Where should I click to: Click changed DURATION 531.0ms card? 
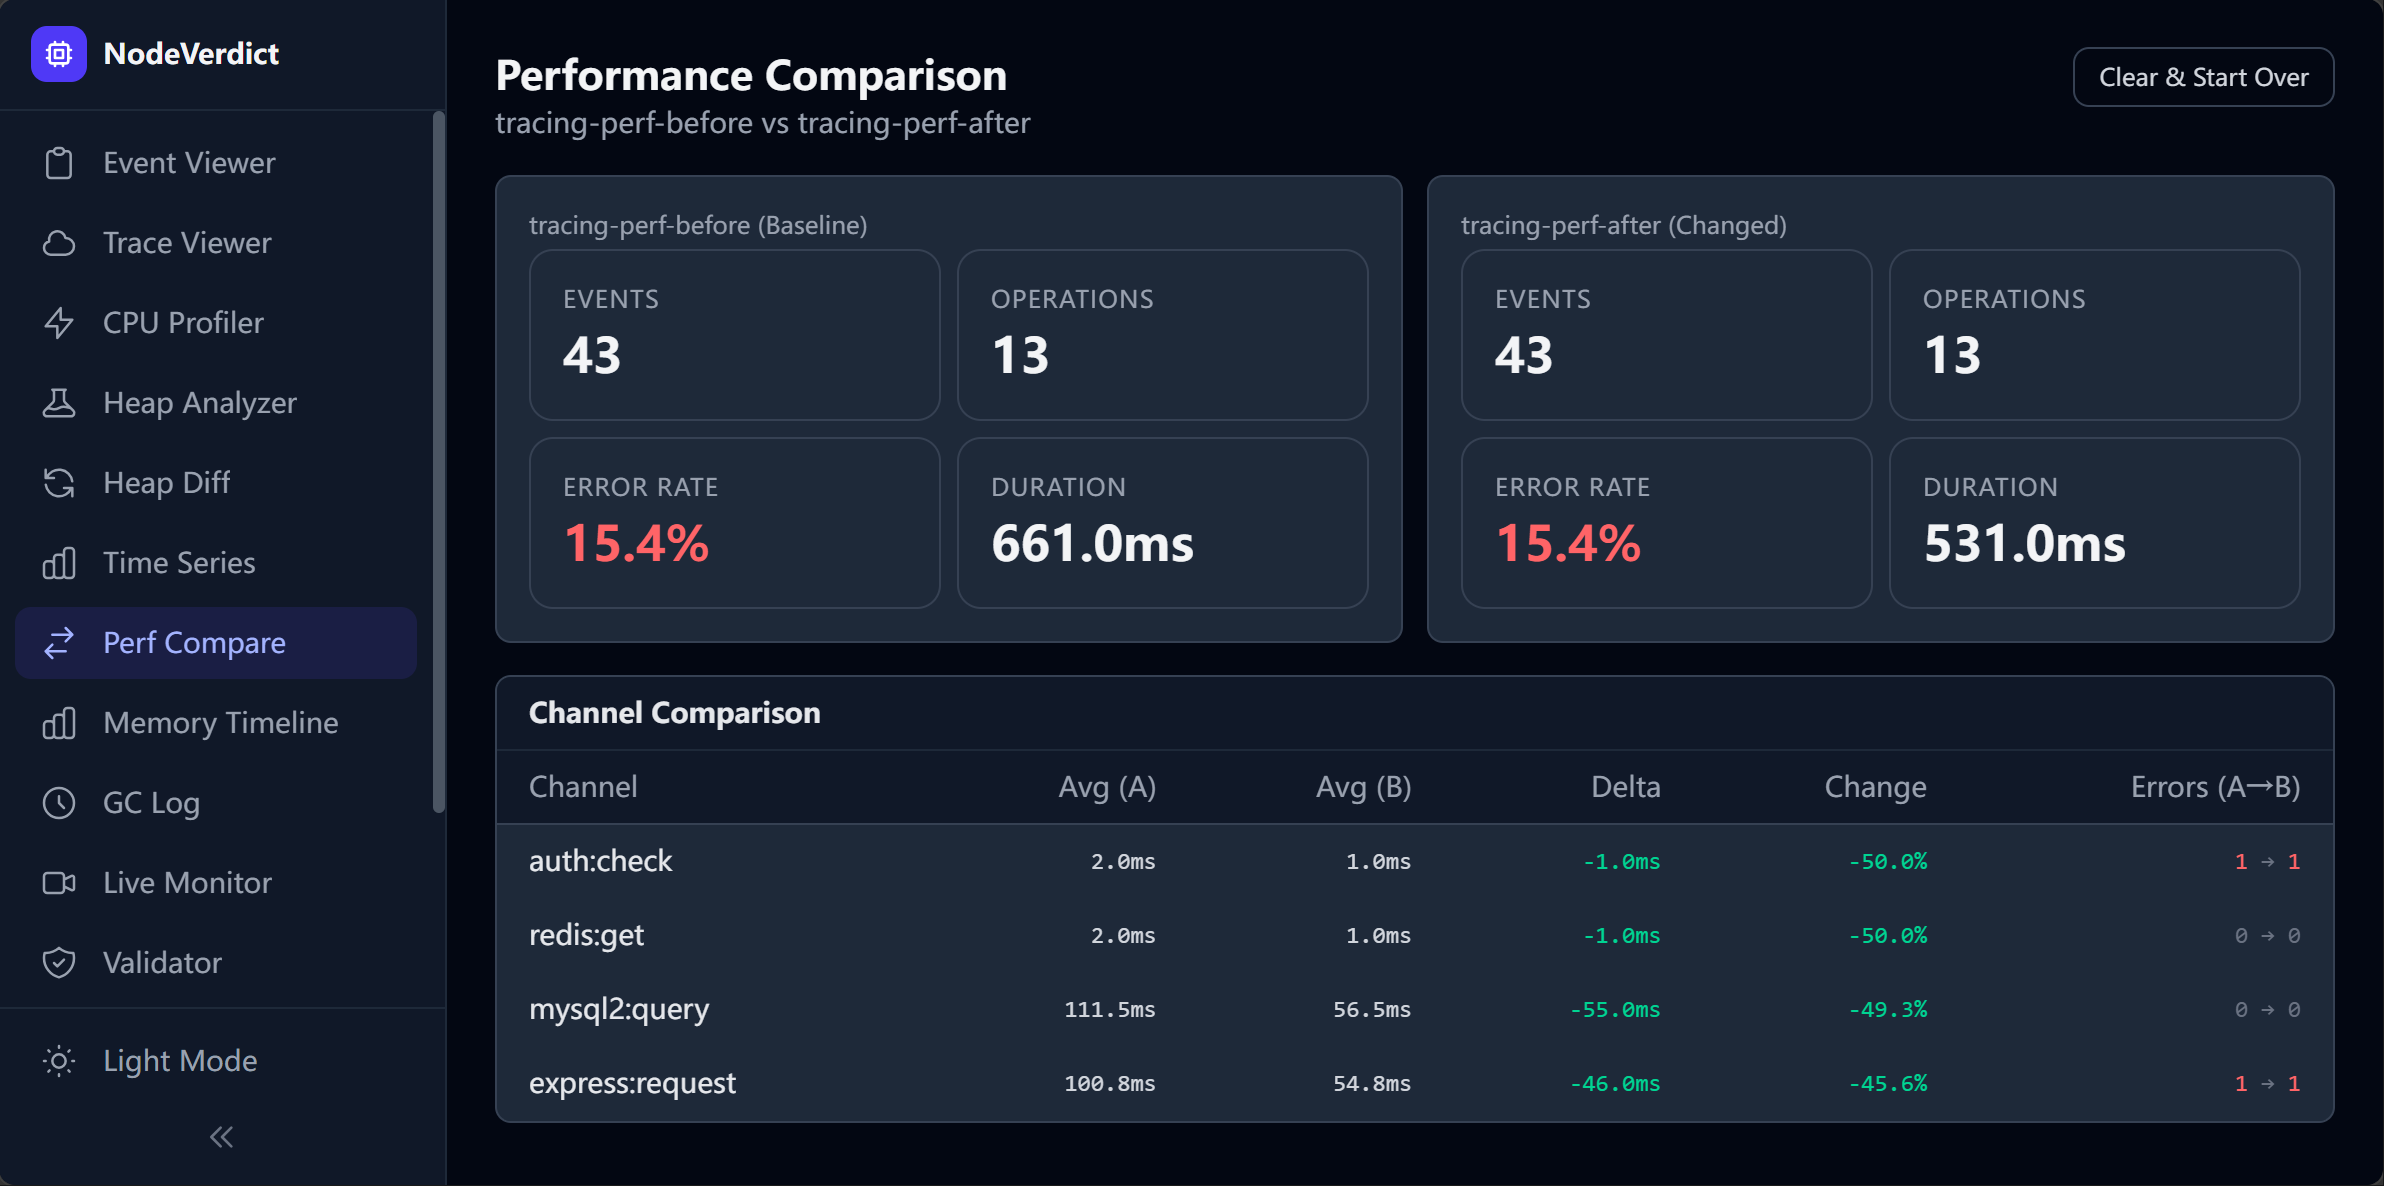point(2094,523)
